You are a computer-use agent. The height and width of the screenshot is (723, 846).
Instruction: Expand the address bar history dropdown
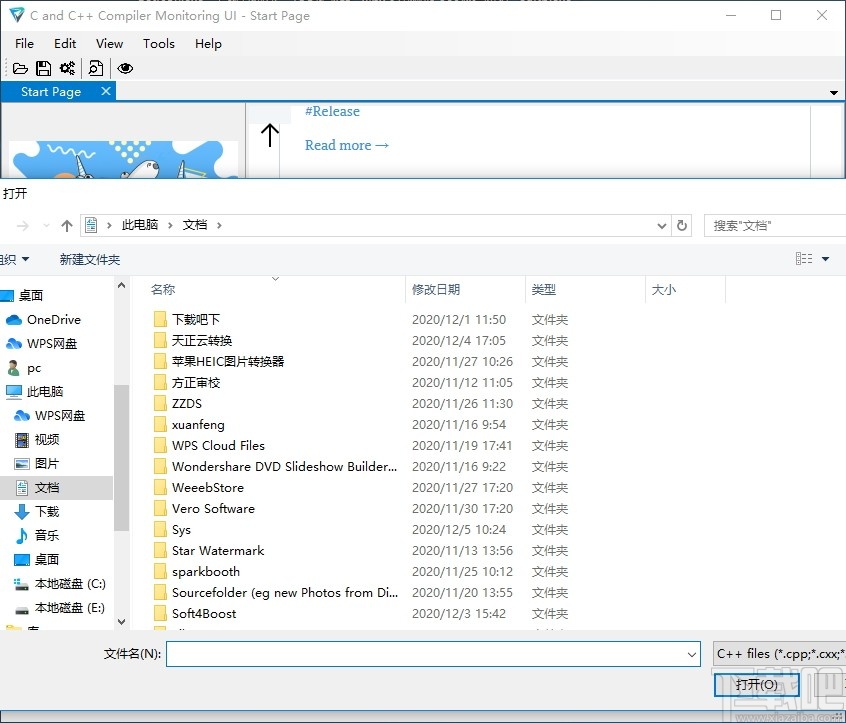[661, 225]
